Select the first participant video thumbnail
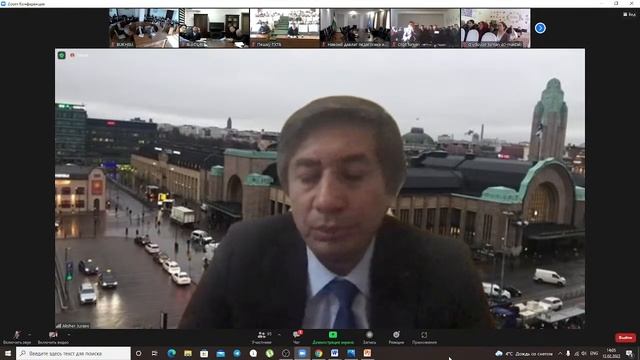The image size is (640, 360). (x=144, y=28)
